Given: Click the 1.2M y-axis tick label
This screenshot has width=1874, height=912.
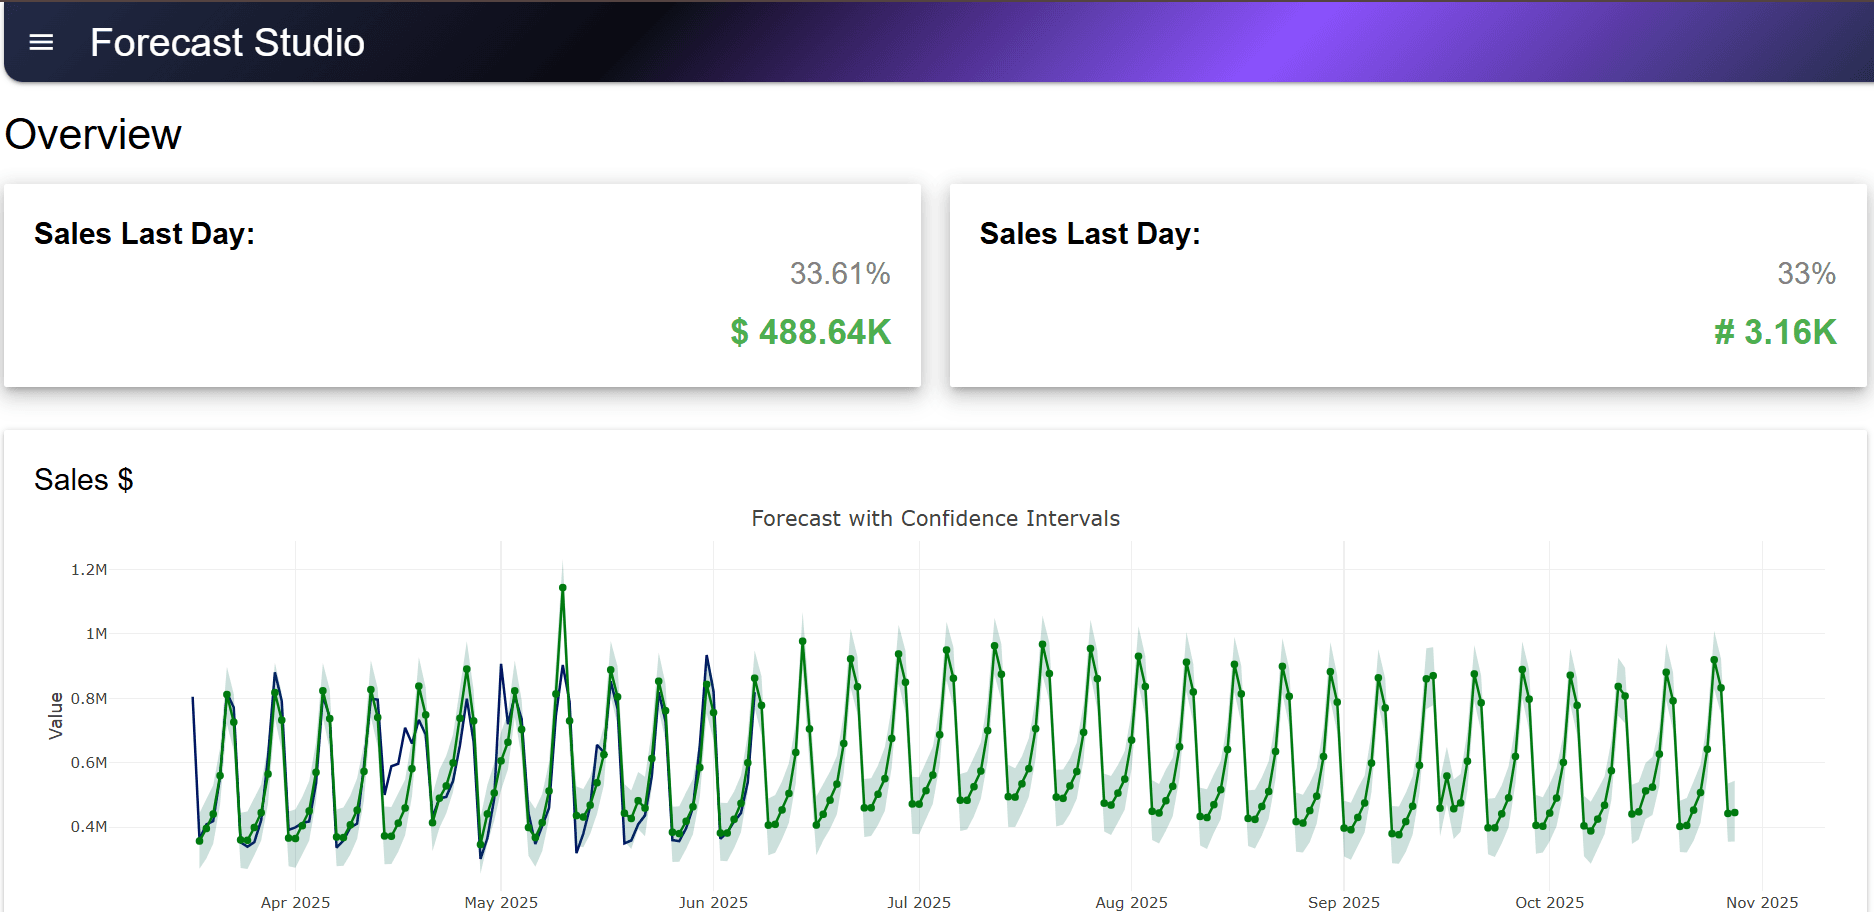Looking at the screenshot, I should pos(89,570).
